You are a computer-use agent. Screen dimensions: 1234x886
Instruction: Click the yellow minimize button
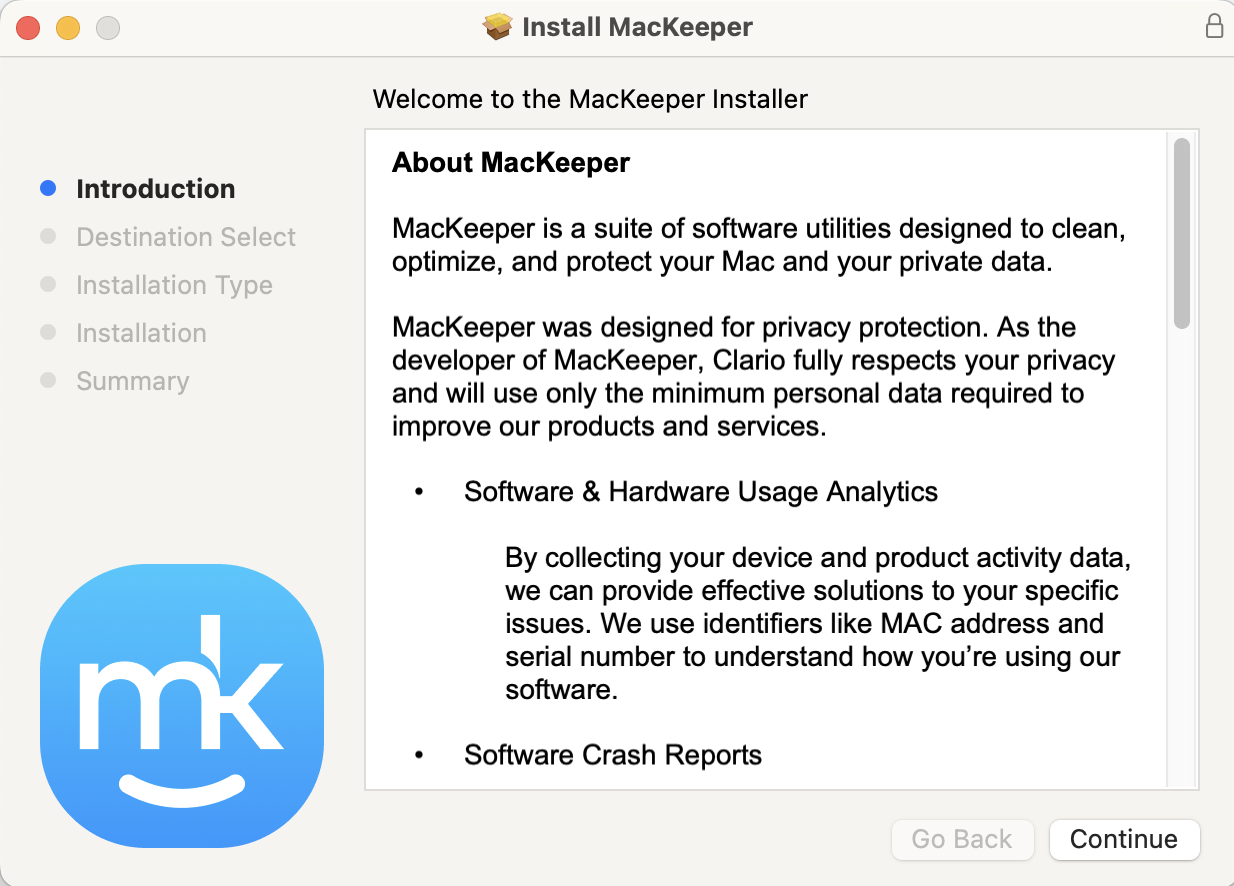click(x=67, y=28)
